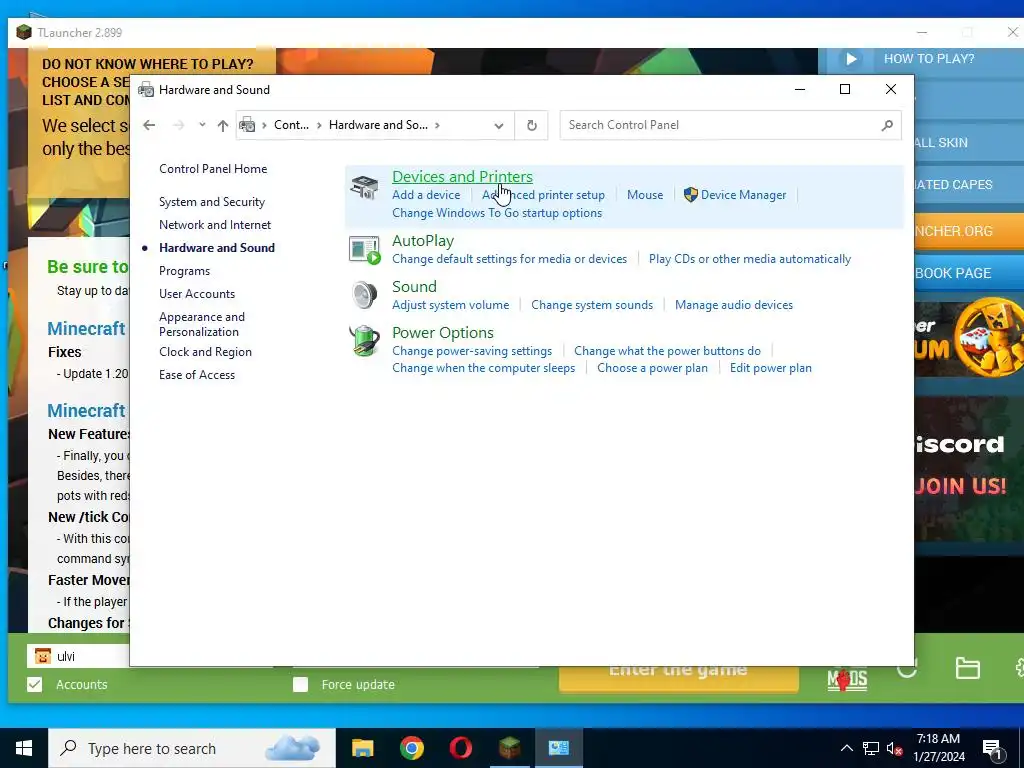Go up one level with up arrow
The image size is (1024, 768).
coord(223,125)
